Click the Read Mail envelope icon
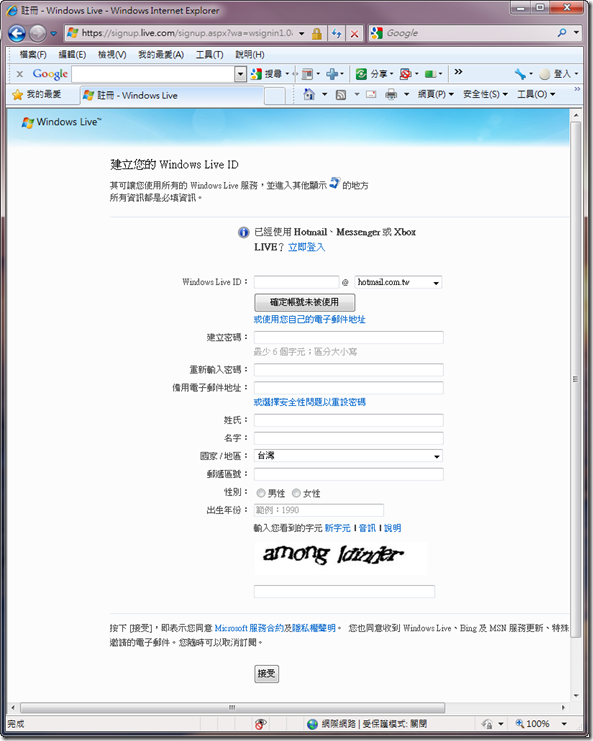The width and height of the screenshot is (593, 741). tap(371, 95)
